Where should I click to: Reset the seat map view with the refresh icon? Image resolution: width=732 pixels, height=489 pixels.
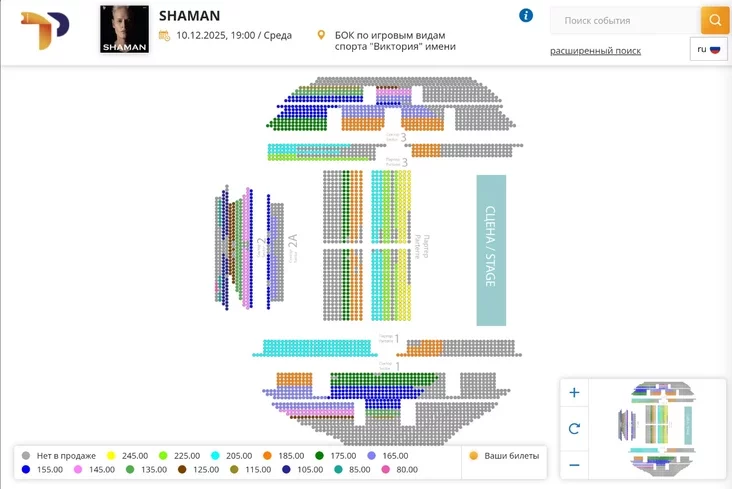pos(574,429)
